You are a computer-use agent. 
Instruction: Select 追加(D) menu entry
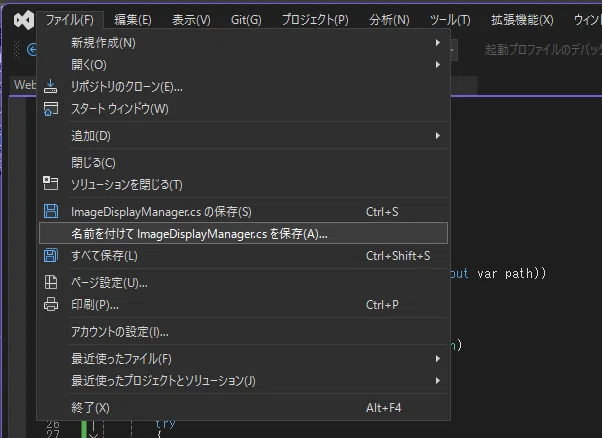coord(243,136)
